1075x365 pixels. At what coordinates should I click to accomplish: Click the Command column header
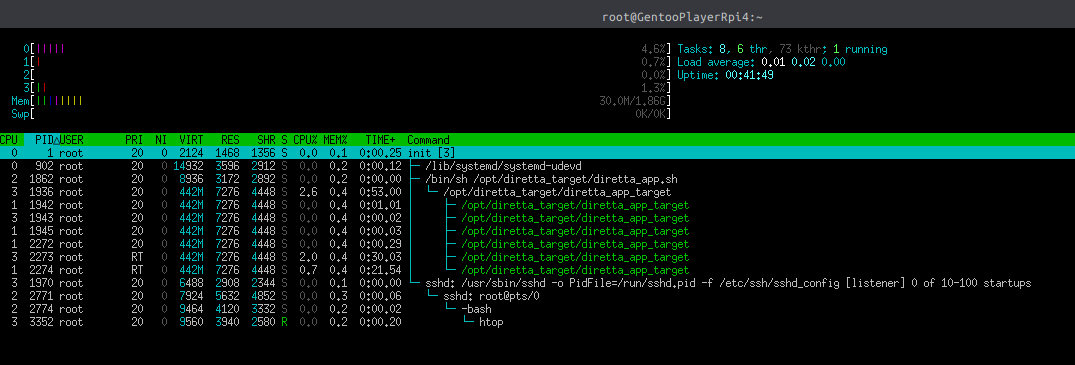coord(428,139)
